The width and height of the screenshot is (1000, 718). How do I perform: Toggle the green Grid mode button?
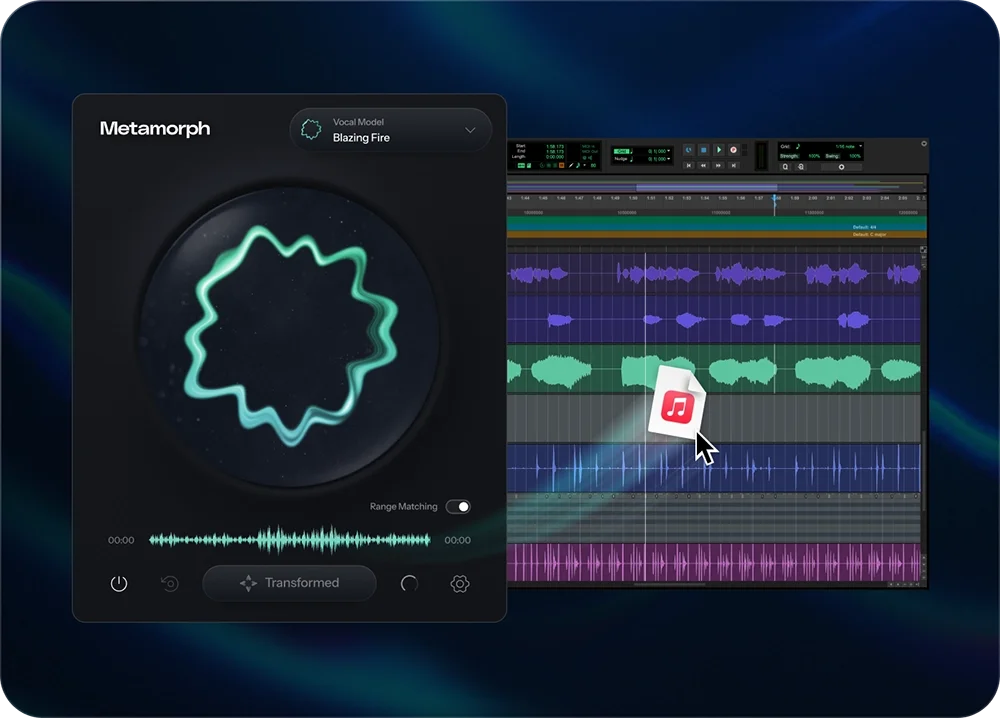621,151
